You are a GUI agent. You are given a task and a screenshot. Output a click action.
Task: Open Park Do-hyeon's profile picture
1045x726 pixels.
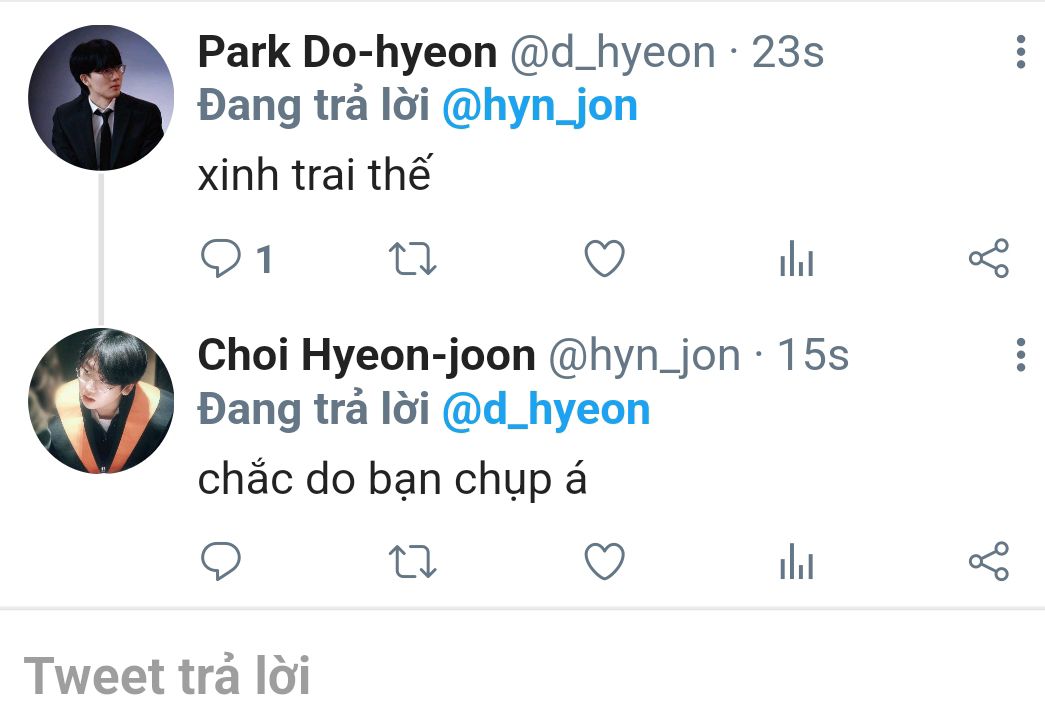(101, 97)
